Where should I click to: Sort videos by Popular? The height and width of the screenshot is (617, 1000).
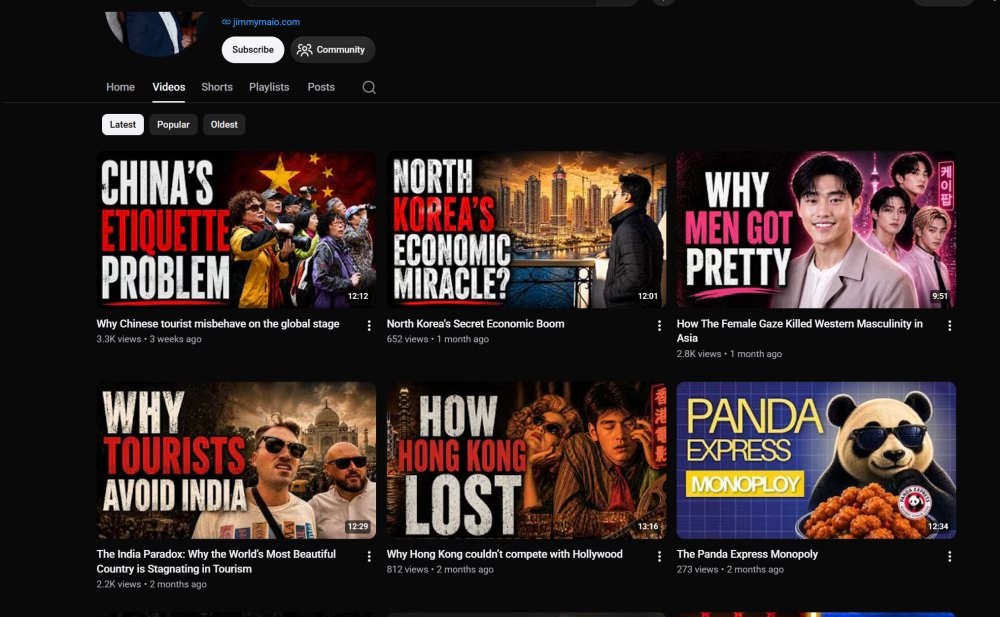click(173, 124)
